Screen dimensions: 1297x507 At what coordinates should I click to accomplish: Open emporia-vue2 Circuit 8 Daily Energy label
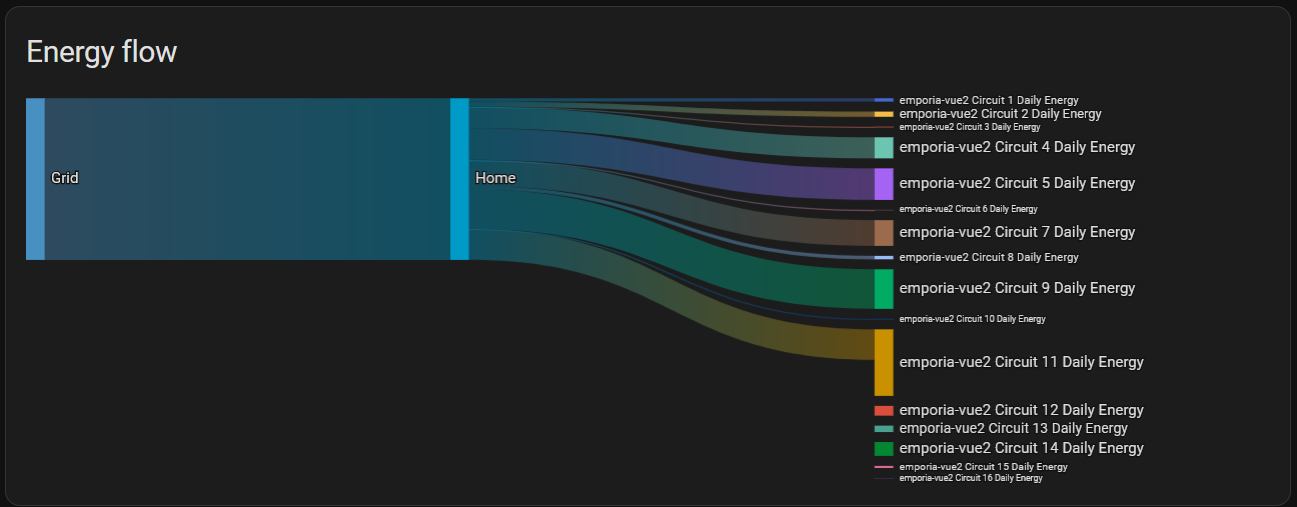point(989,257)
